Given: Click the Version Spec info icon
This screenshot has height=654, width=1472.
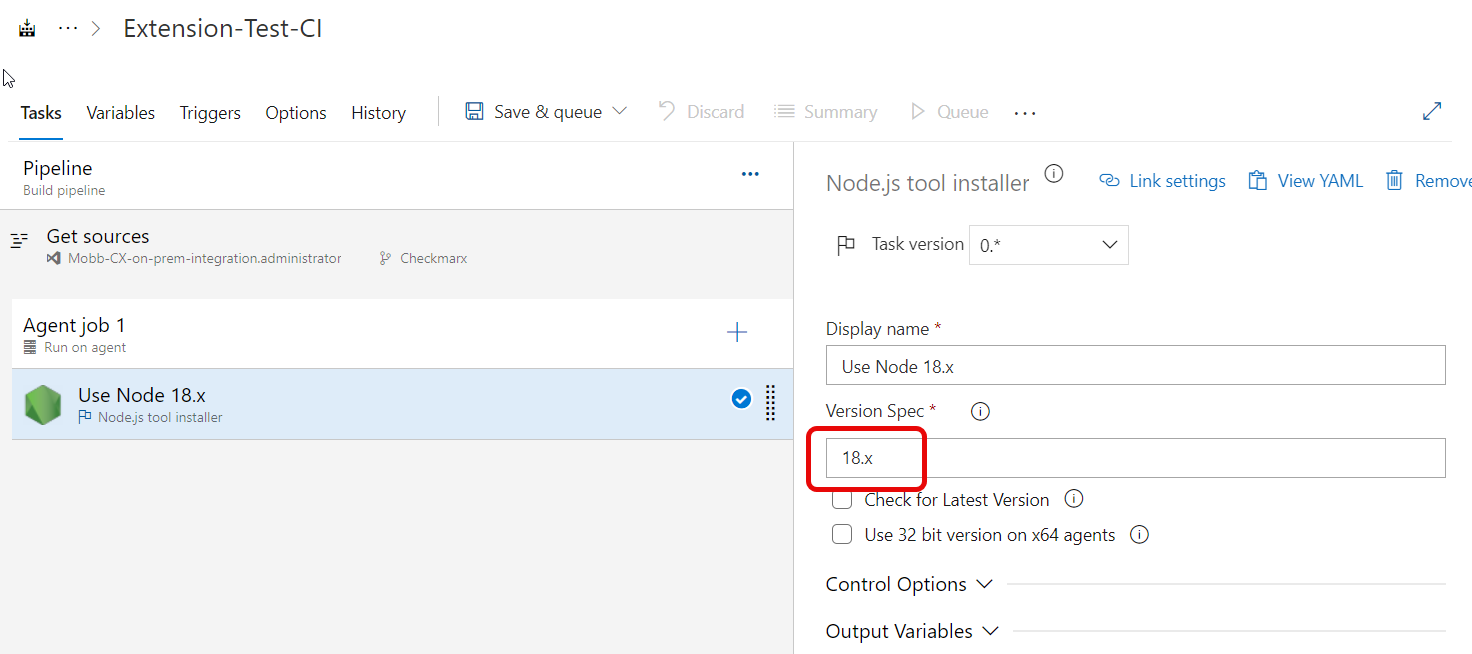Looking at the screenshot, I should coord(980,411).
